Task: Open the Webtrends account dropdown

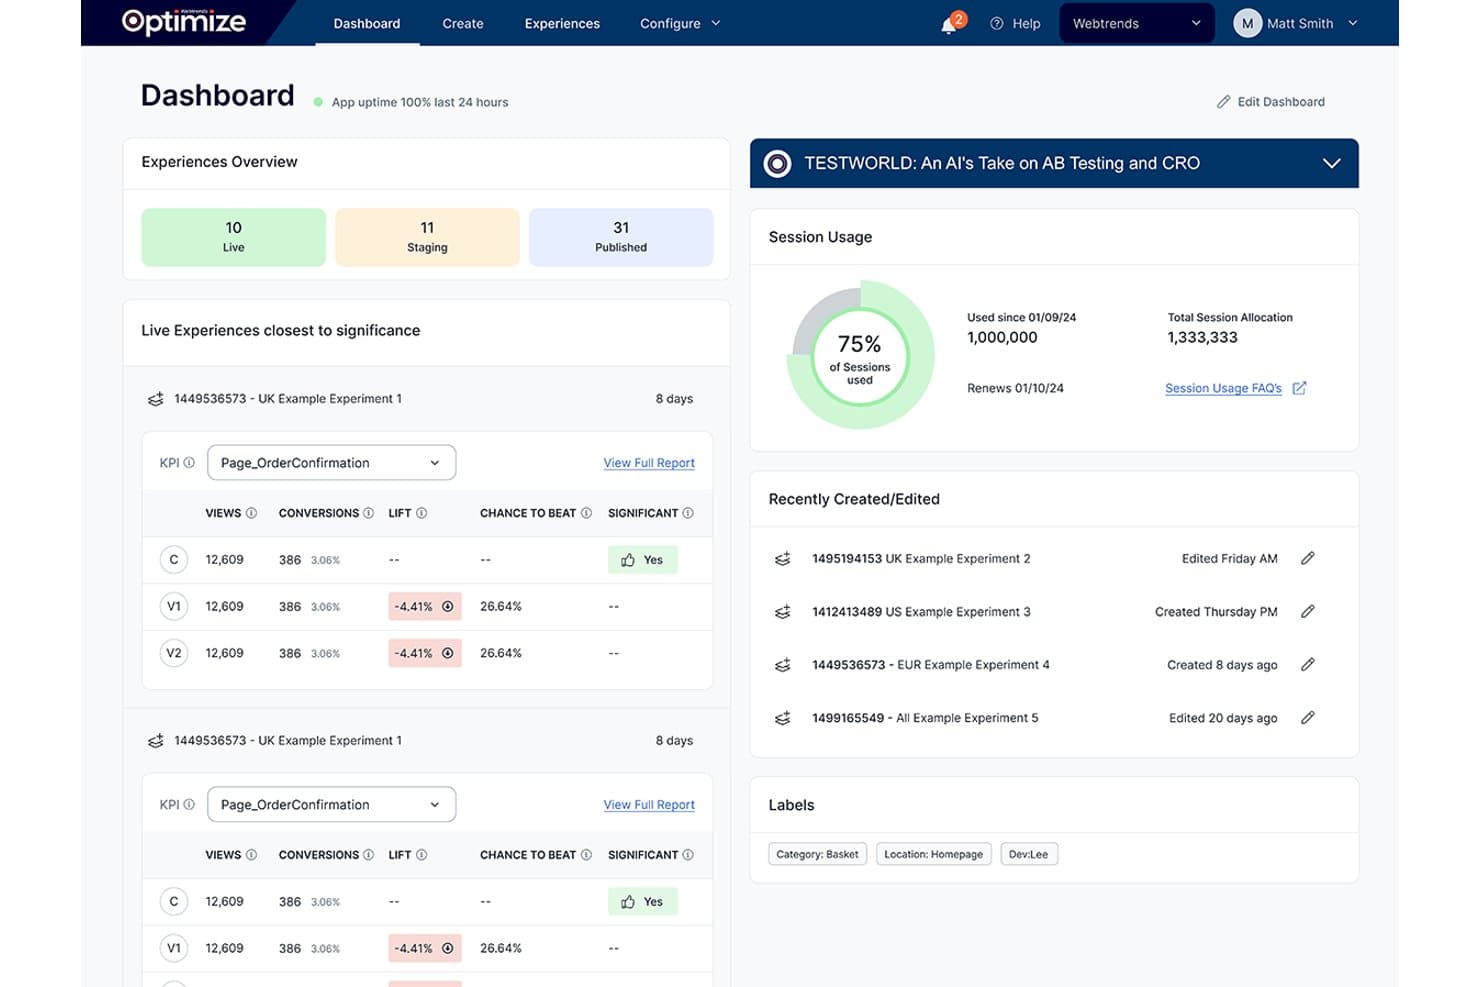Action: (1137, 23)
